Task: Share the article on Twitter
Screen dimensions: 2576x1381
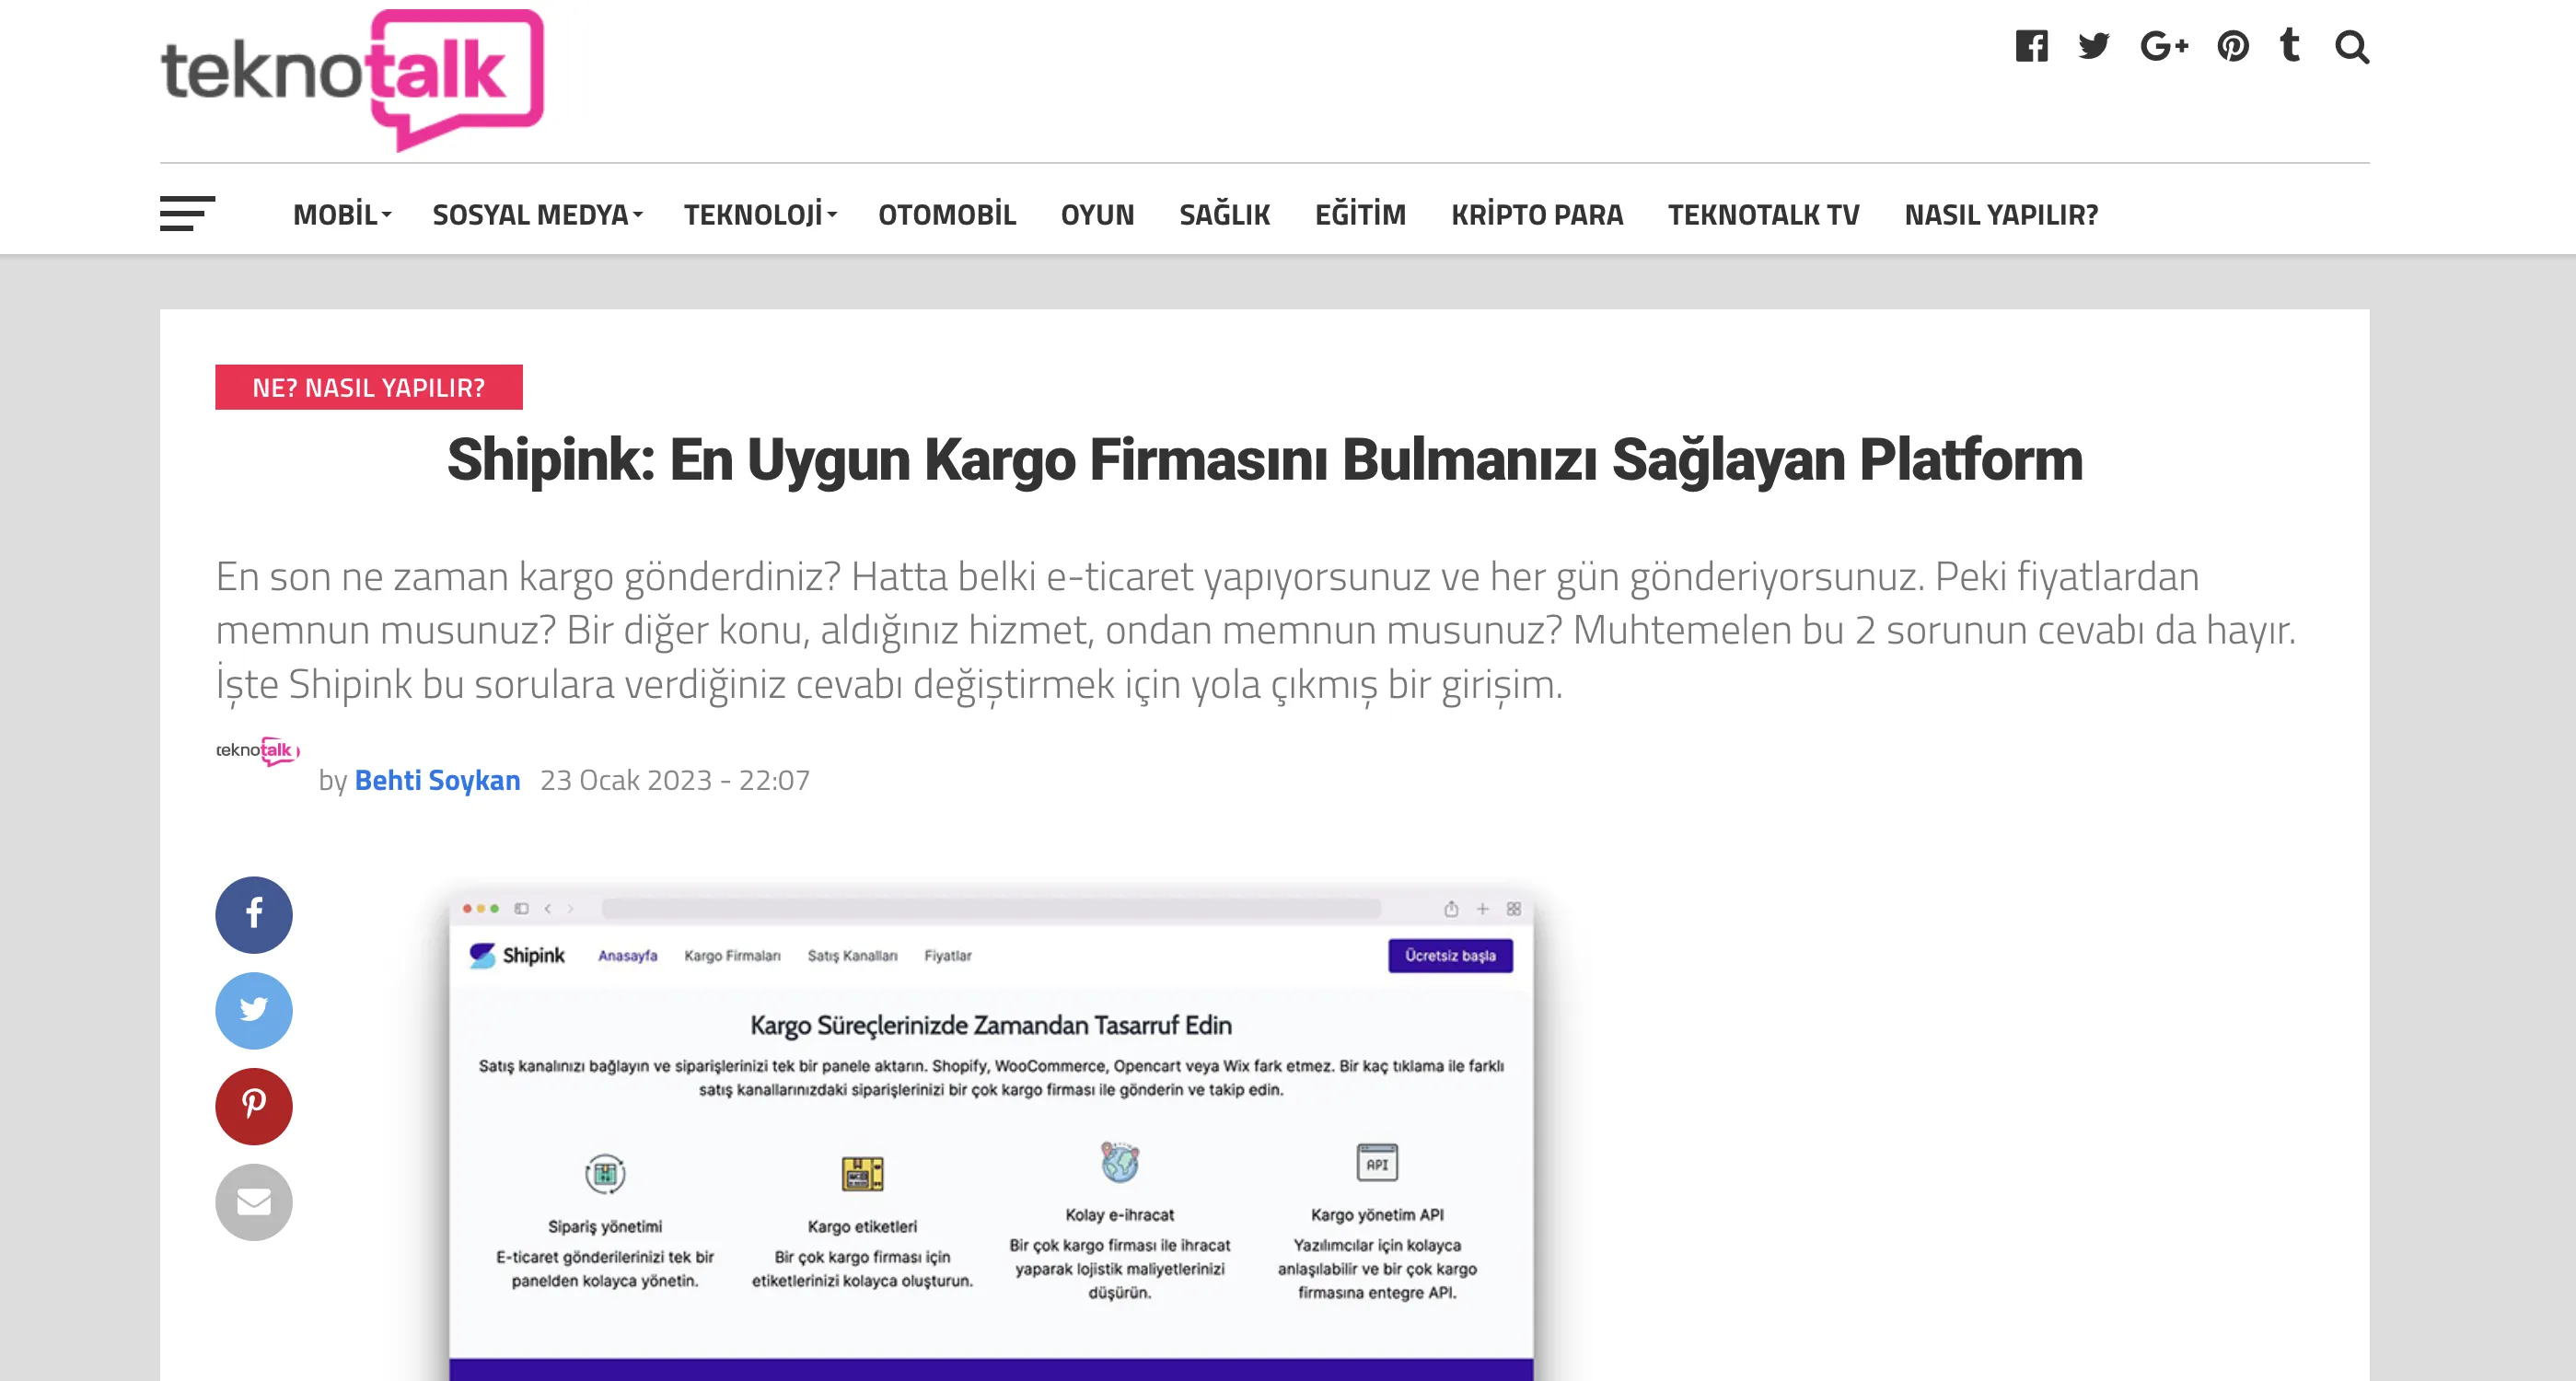Action: [253, 1010]
